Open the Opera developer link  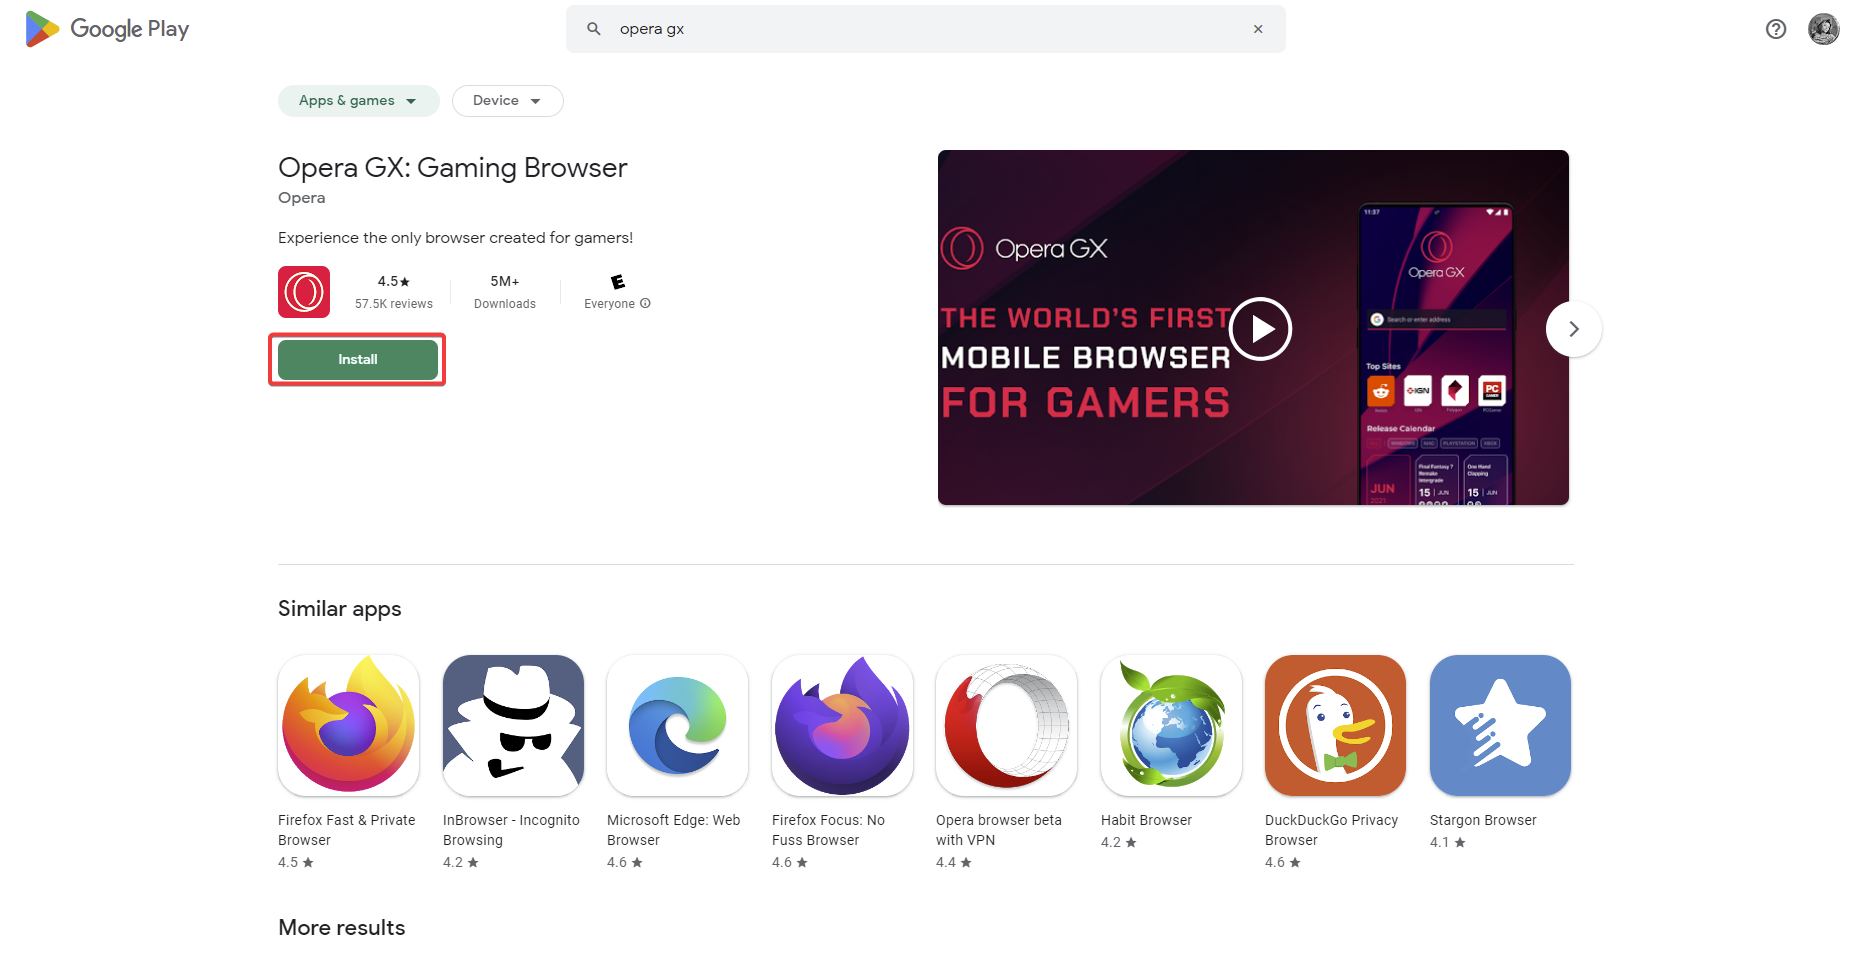[301, 198]
